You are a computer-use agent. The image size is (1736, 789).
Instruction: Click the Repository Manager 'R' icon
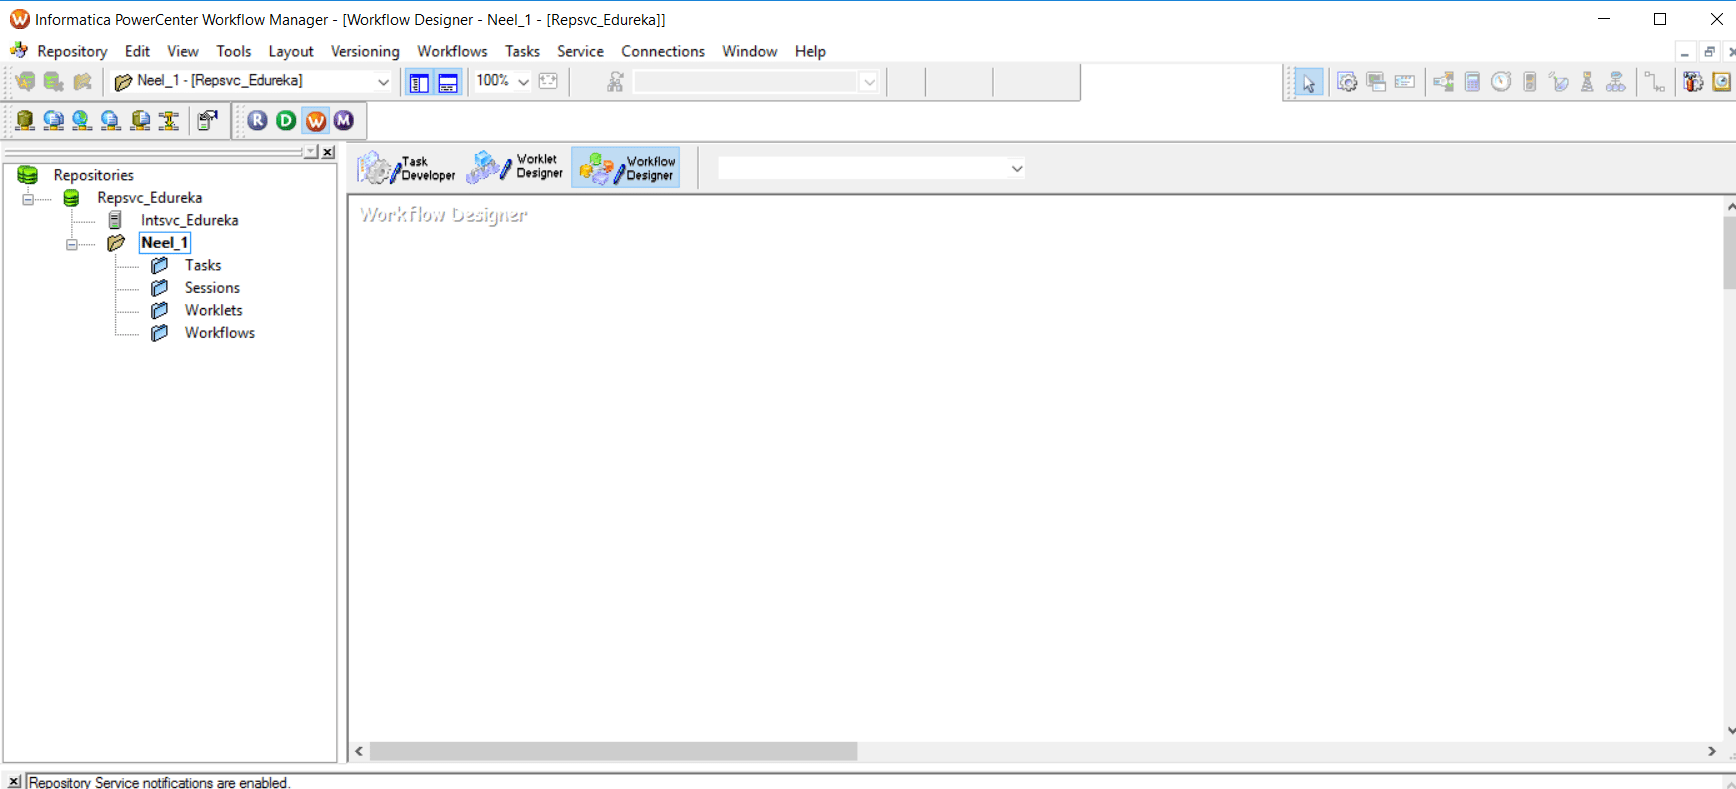tap(257, 120)
